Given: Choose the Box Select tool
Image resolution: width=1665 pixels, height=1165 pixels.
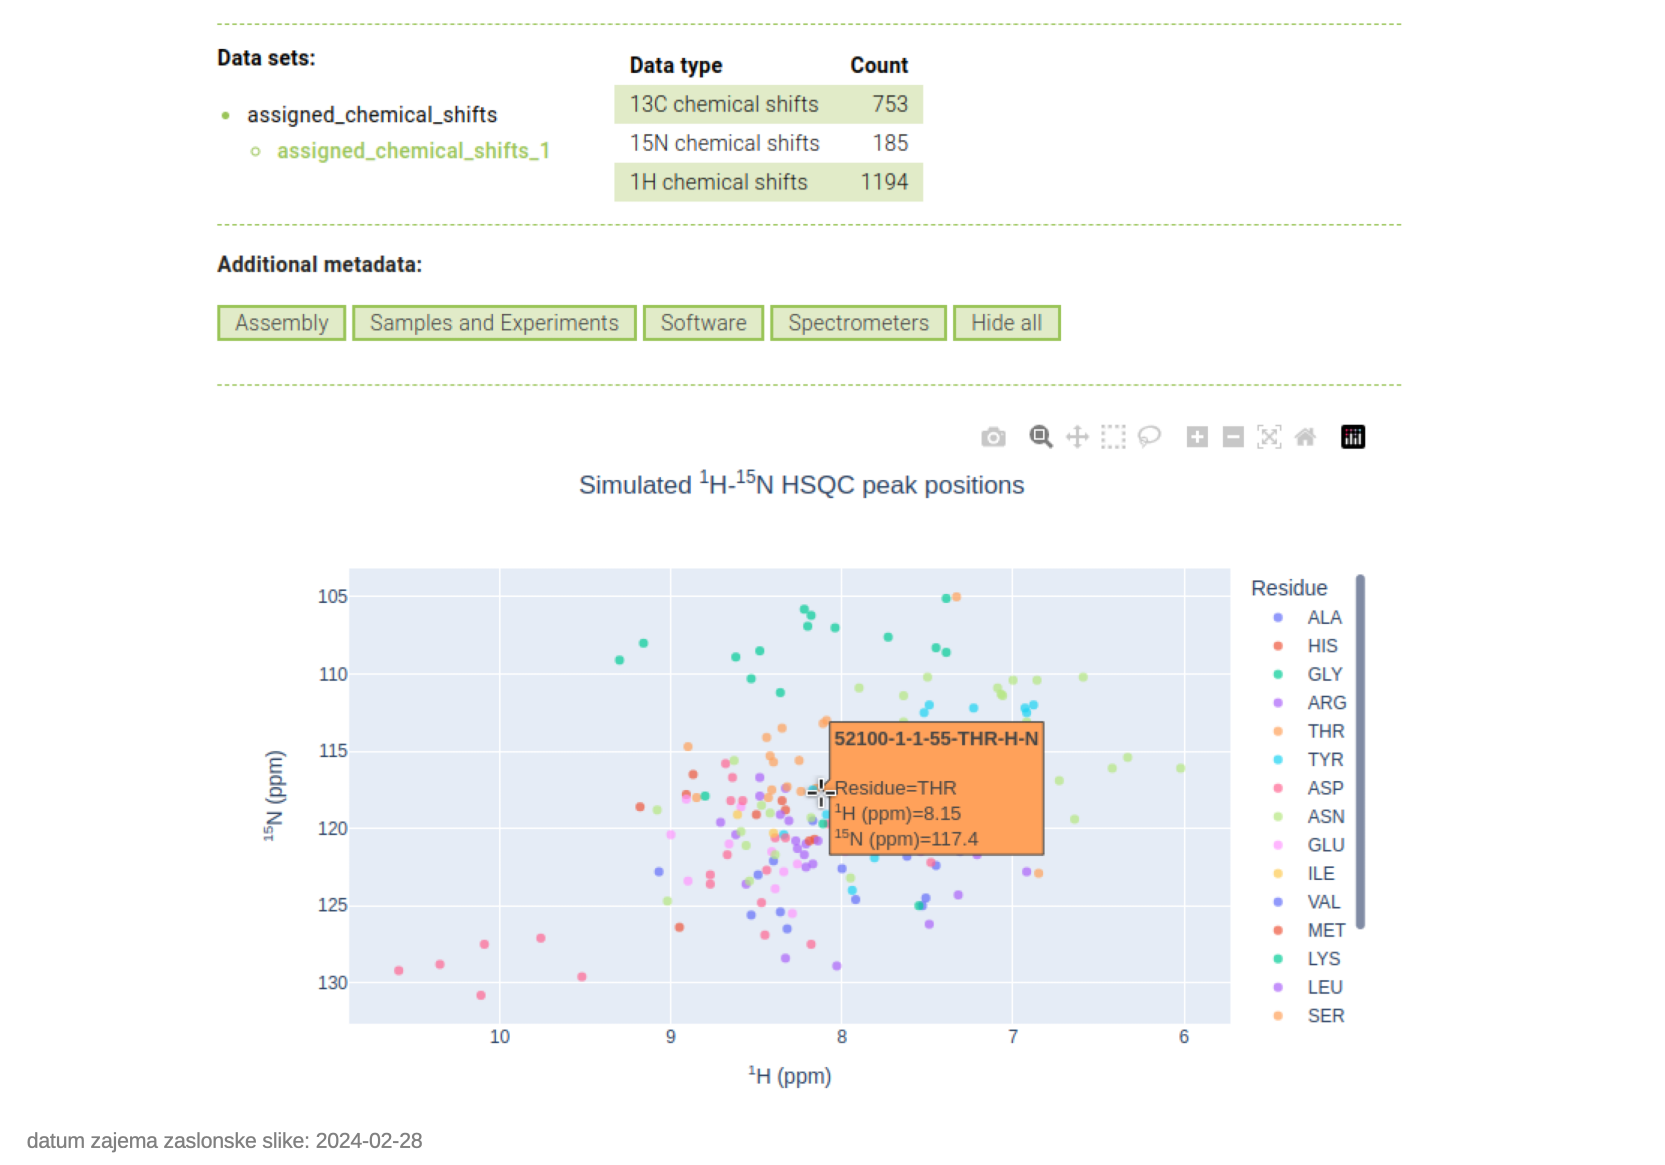Looking at the screenshot, I should 1113,437.
